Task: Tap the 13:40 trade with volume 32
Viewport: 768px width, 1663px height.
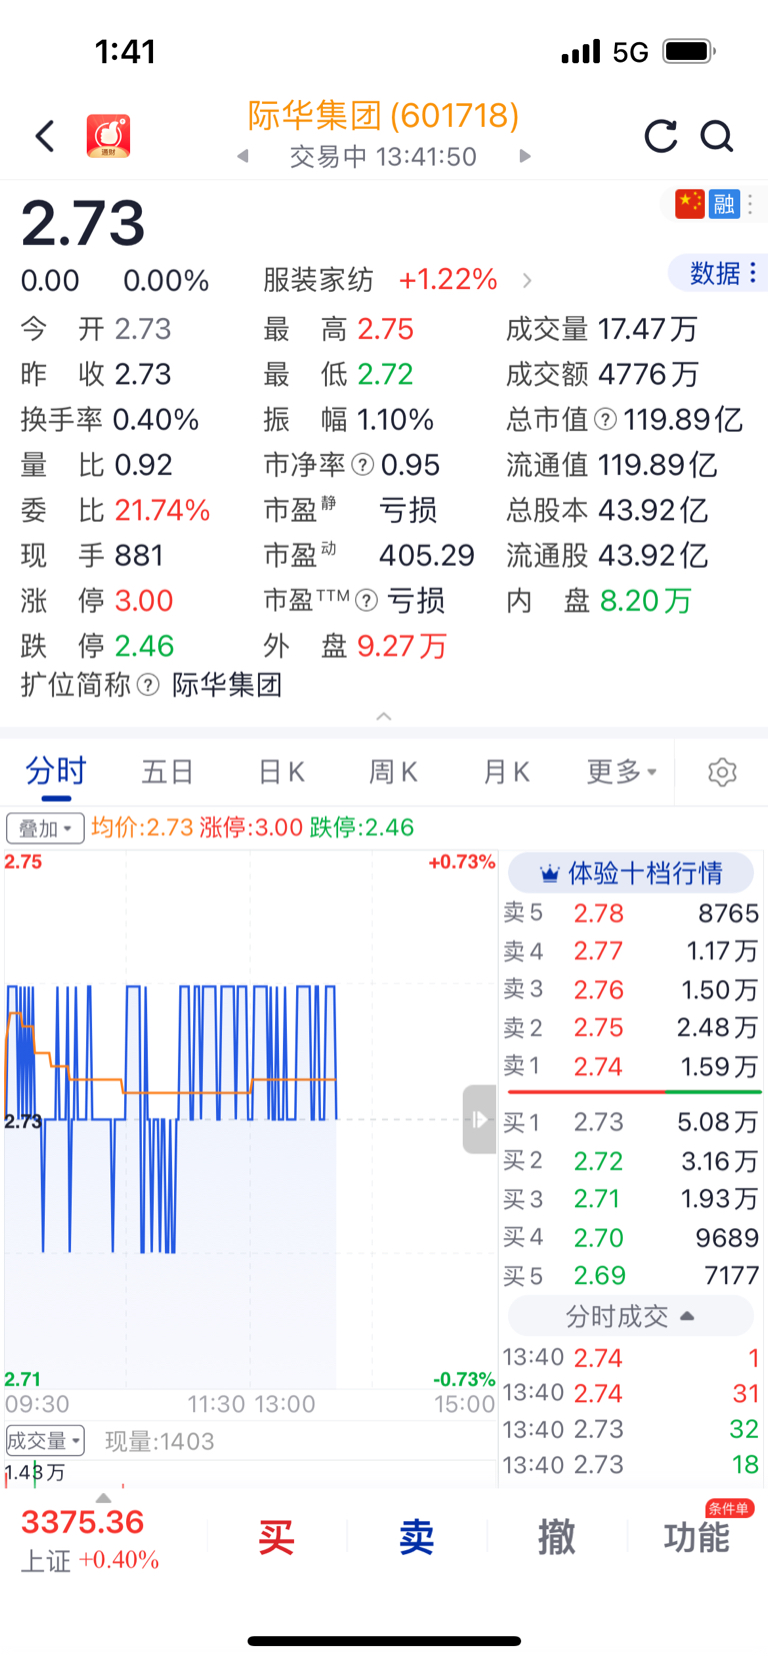Action: 631,1429
